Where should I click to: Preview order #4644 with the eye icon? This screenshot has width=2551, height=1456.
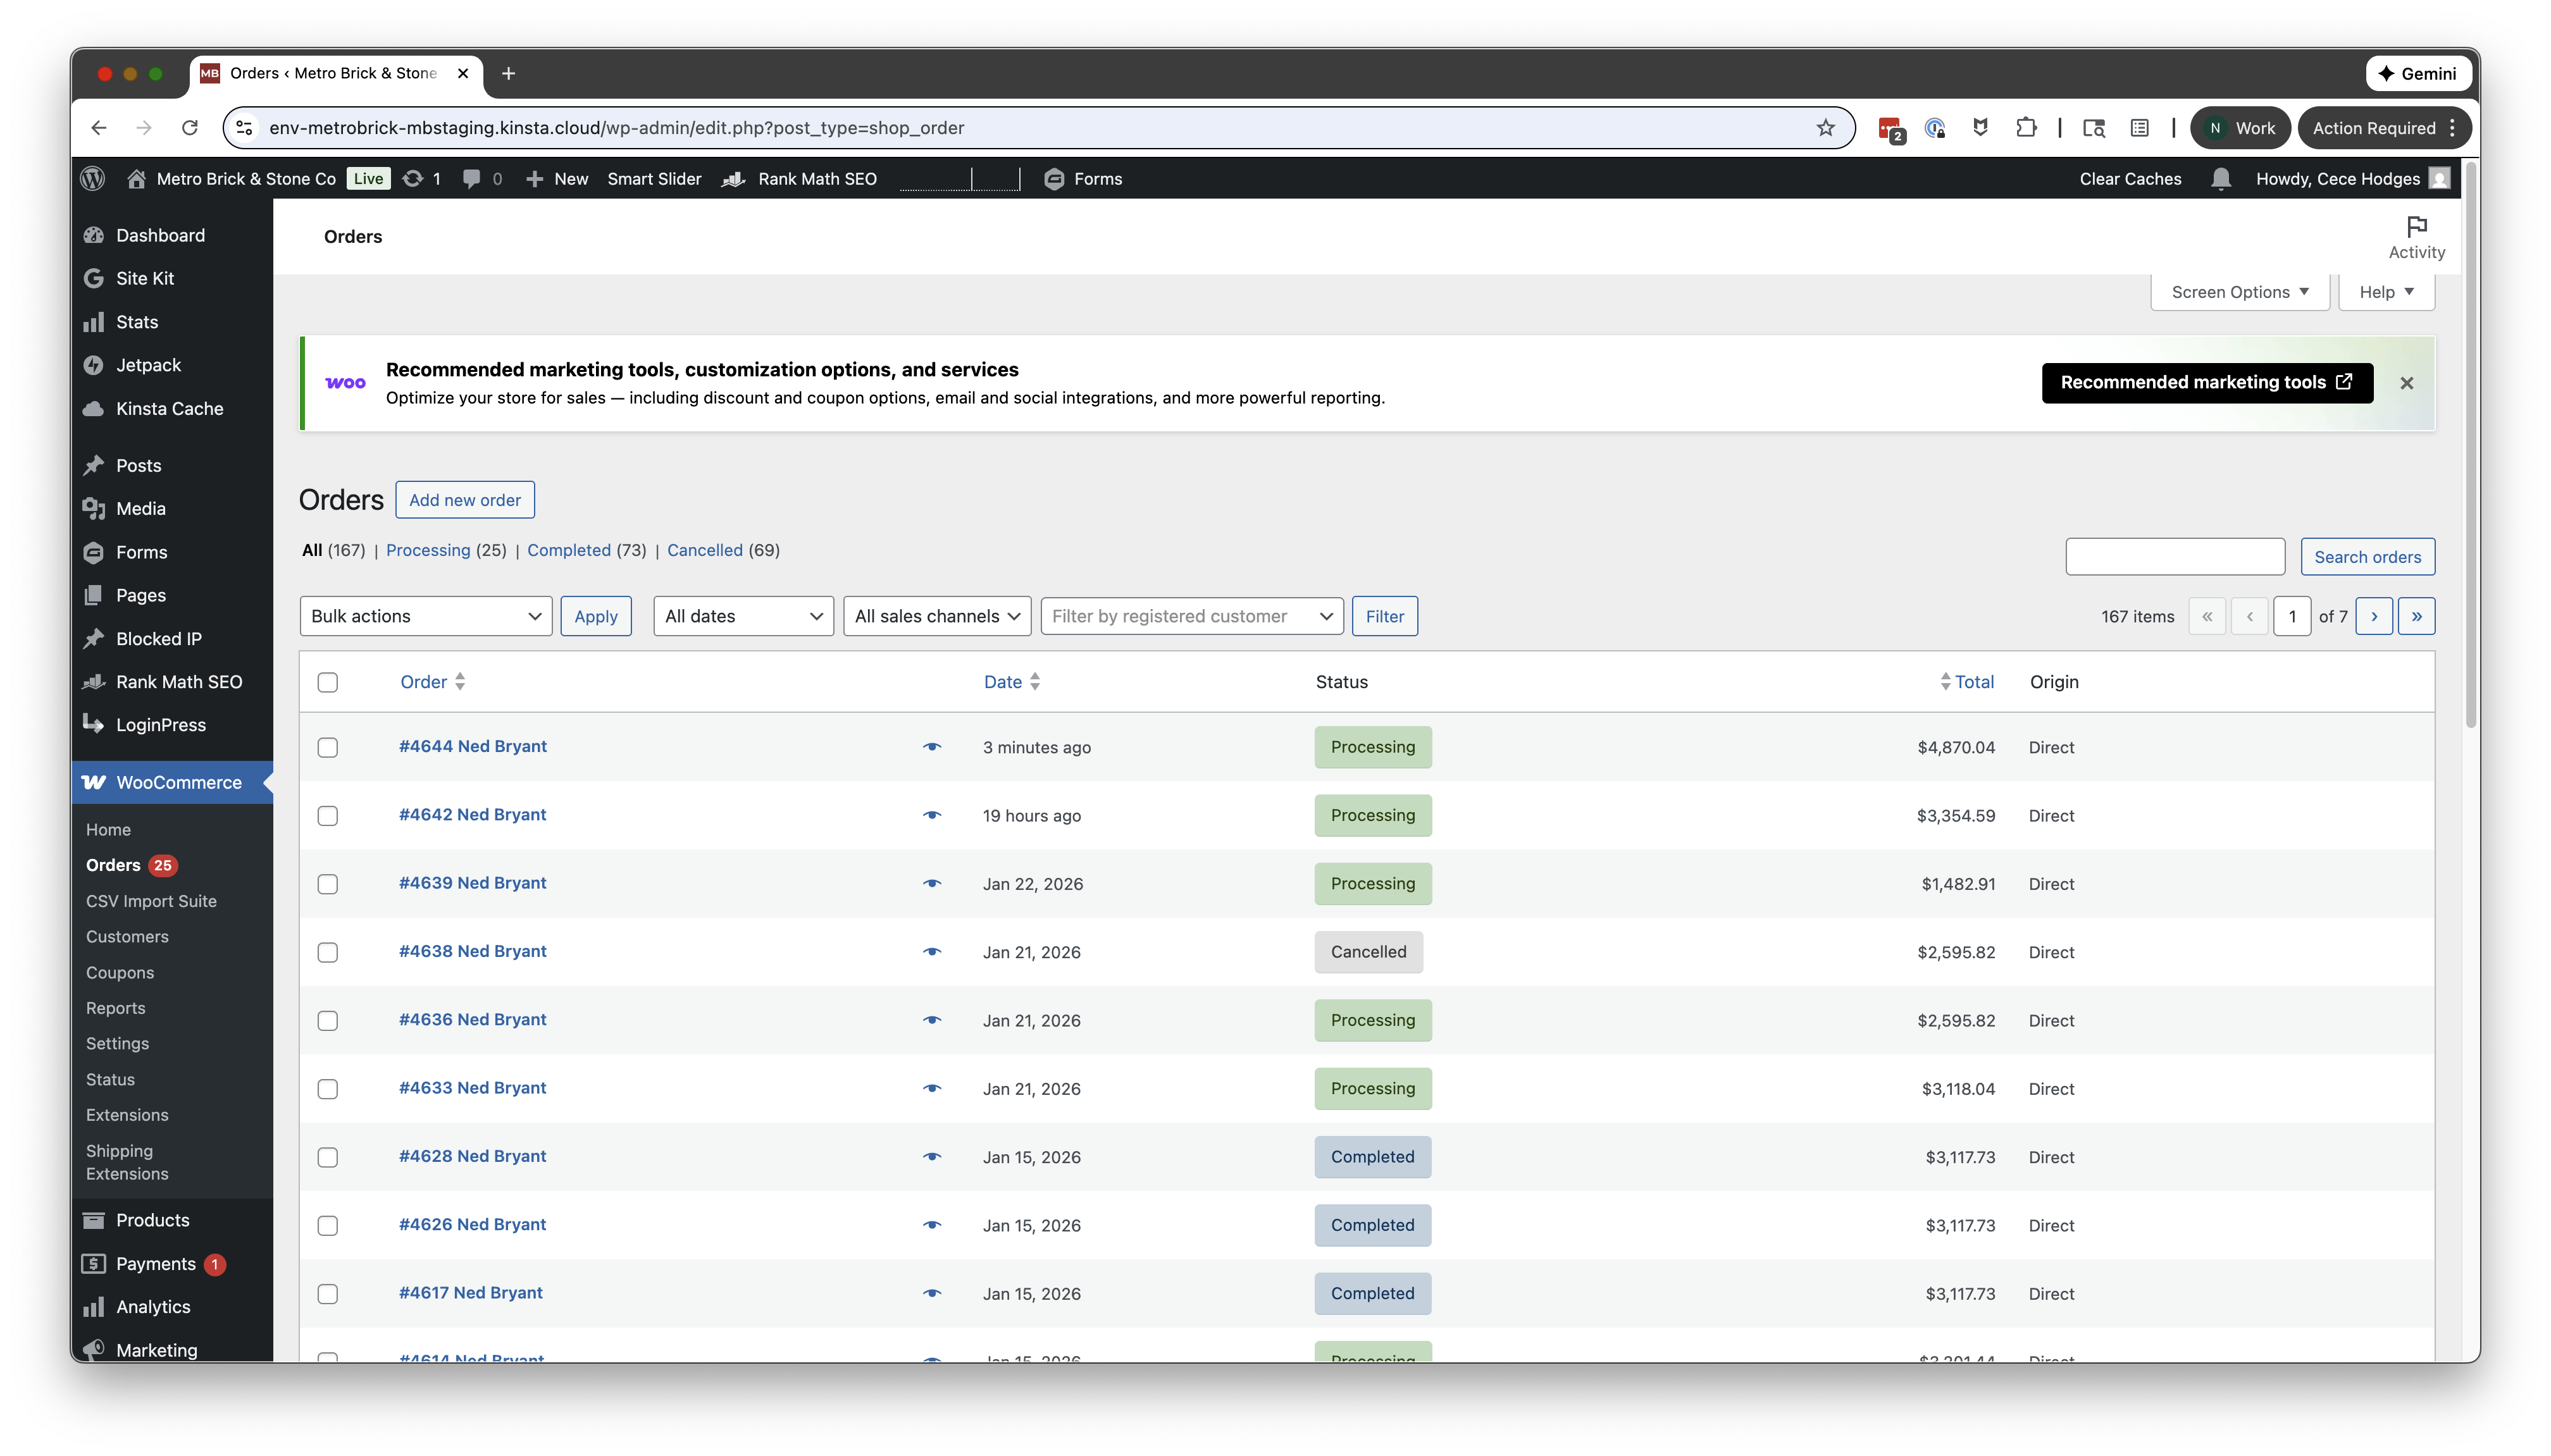pyautogui.click(x=932, y=747)
